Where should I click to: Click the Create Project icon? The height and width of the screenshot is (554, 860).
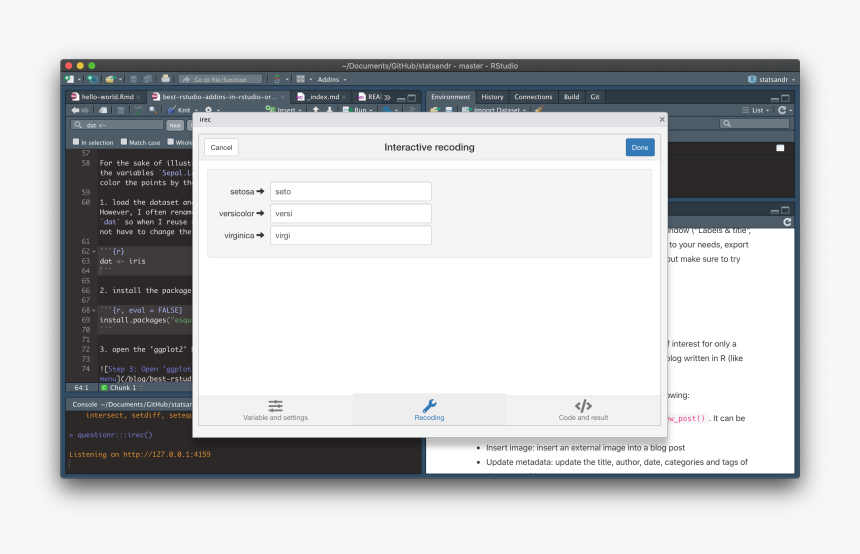click(x=93, y=80)
